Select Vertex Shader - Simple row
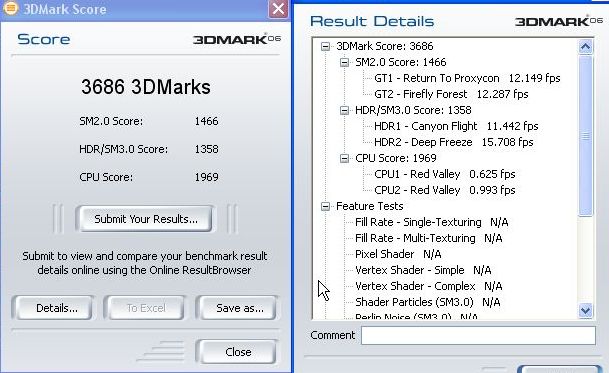 (x=423, y=270)
